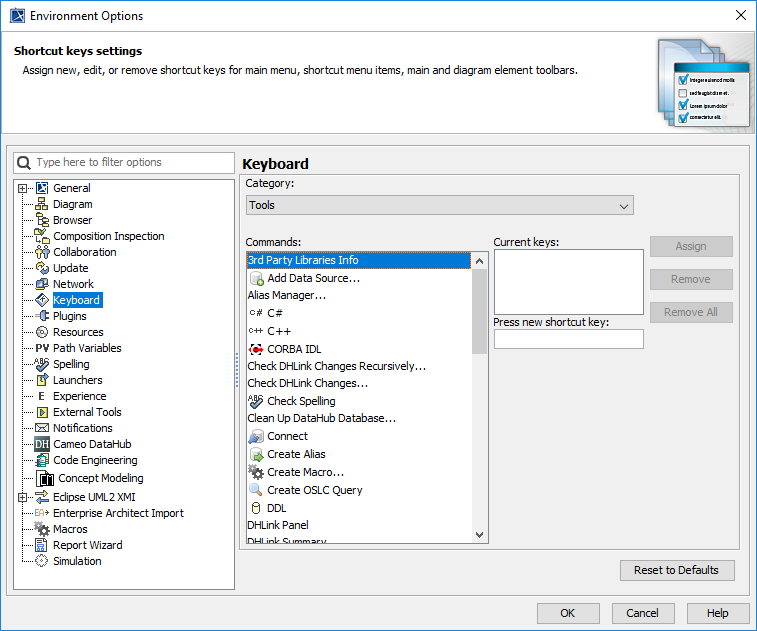Click the Launchers icon
This screenshot has width=757, height=631.
(x=42, y=379)
